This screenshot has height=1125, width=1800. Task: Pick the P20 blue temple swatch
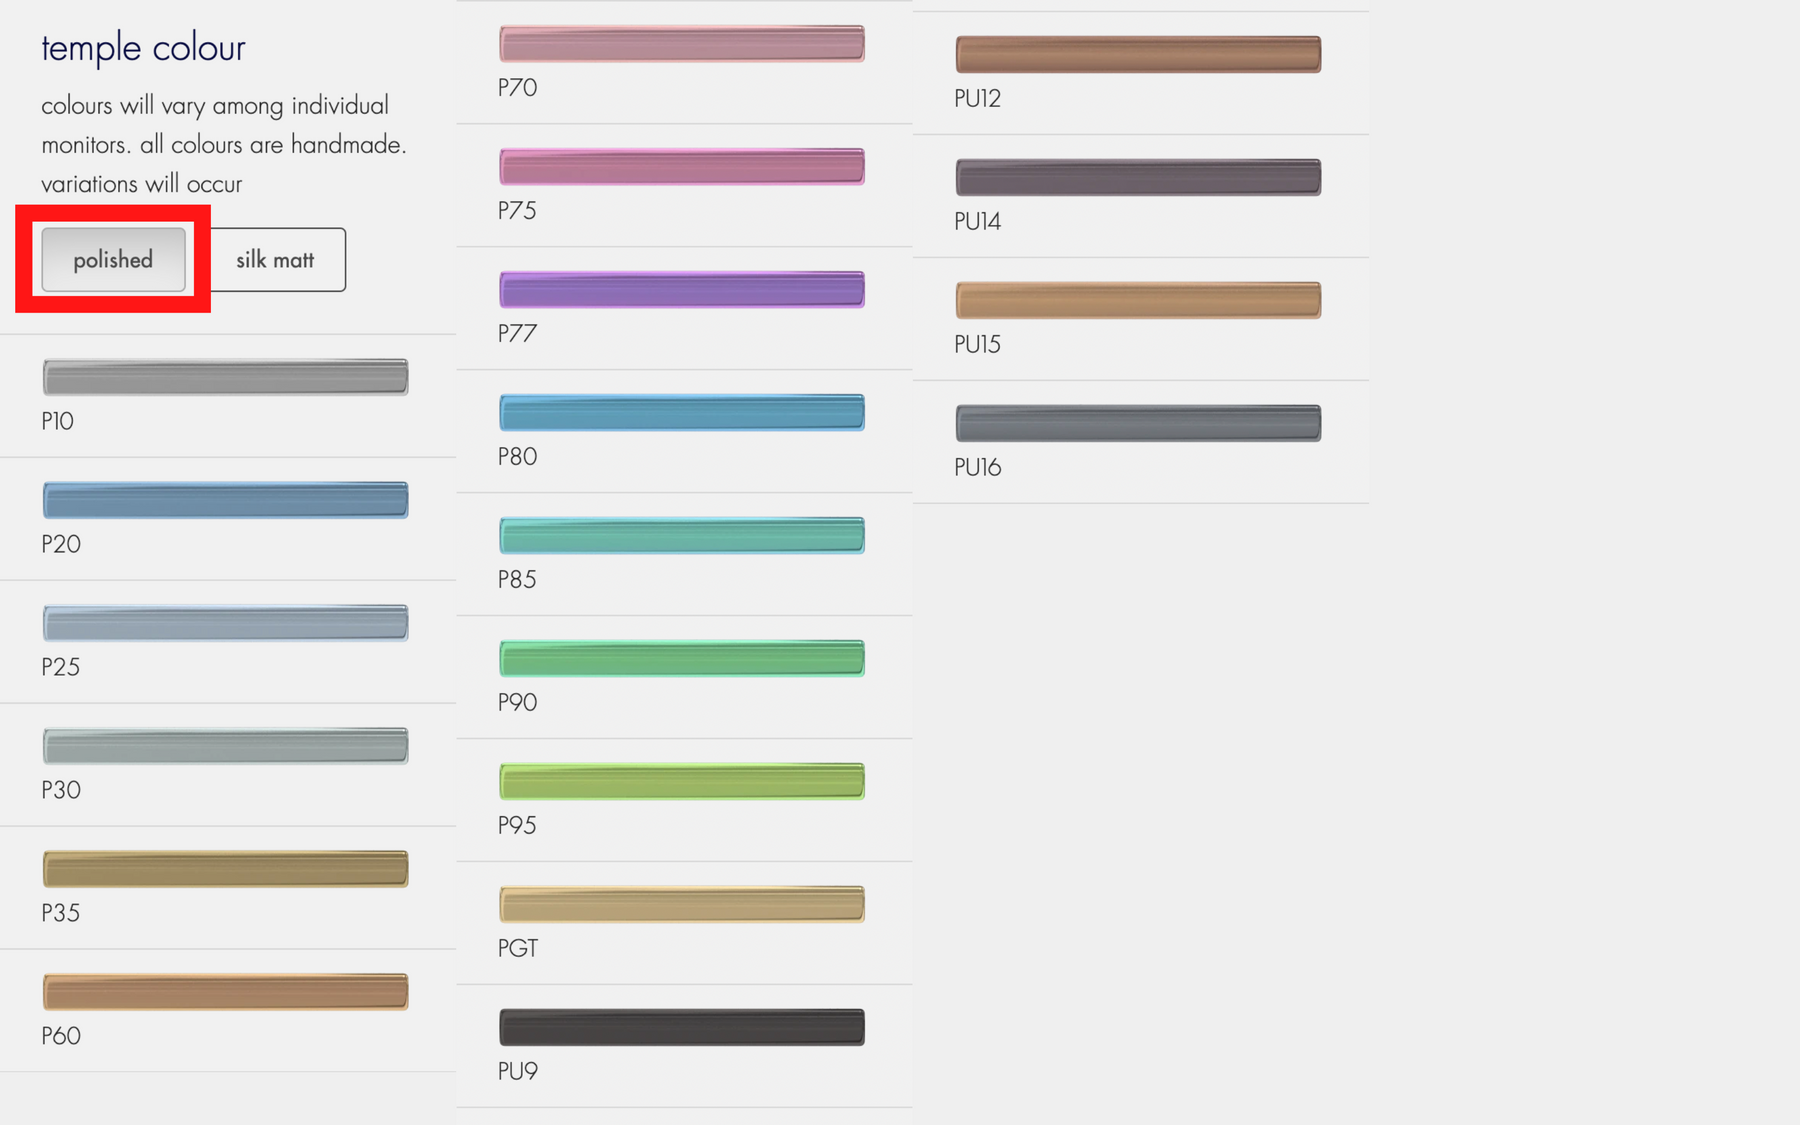click(x=225, y=500)
